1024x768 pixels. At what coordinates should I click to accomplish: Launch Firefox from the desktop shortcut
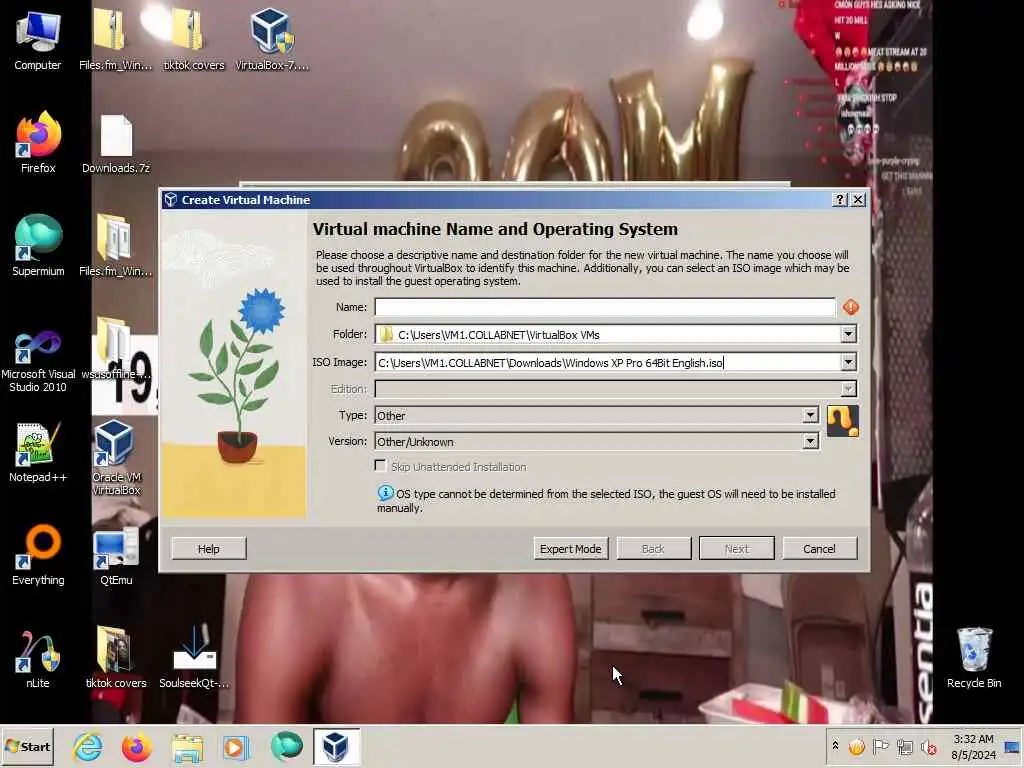pyautogui.click(x=38, y=143)
